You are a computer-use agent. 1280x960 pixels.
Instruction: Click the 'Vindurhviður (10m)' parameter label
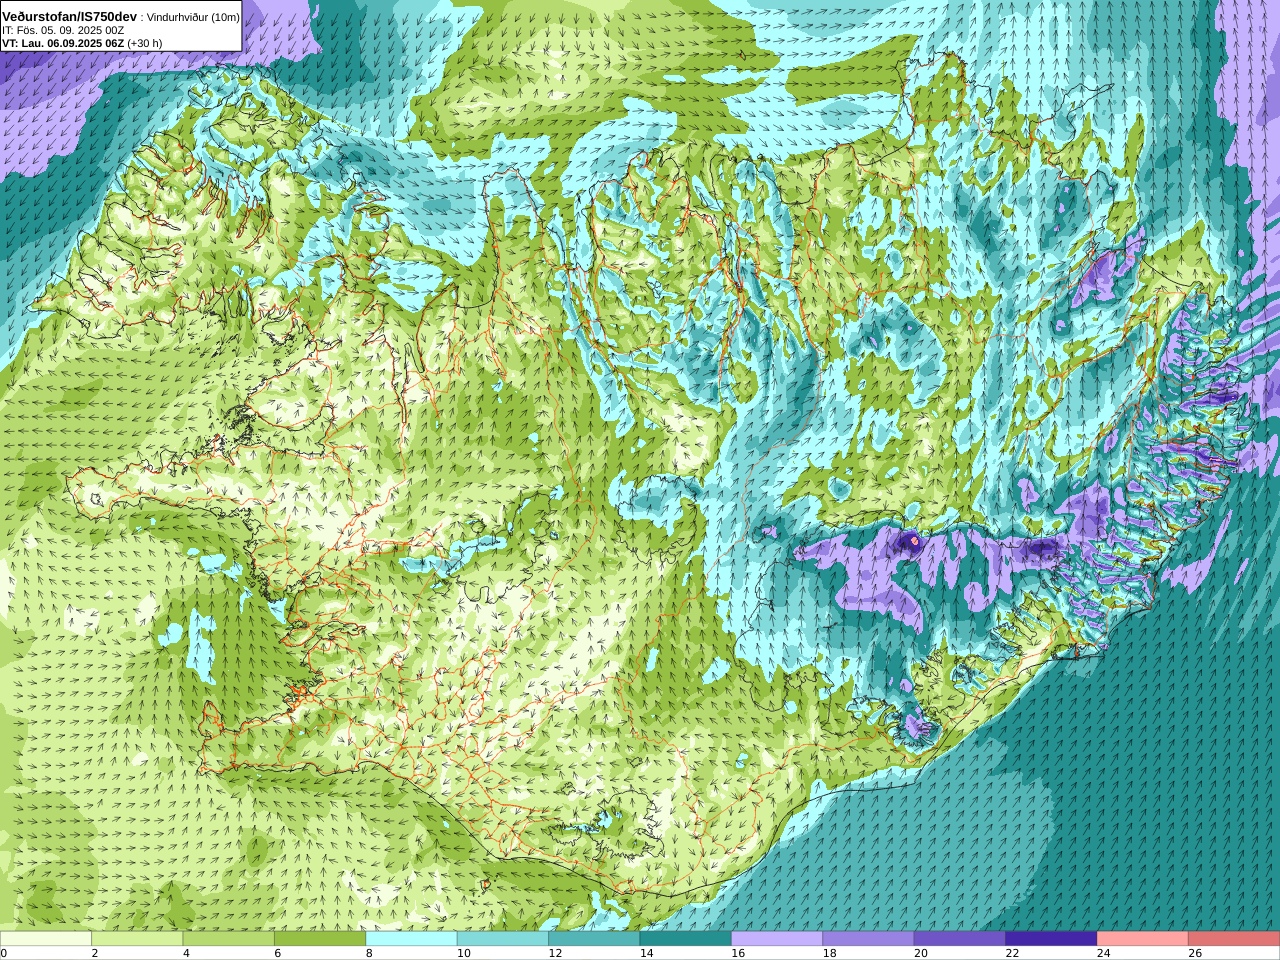[x=193, y=18]
